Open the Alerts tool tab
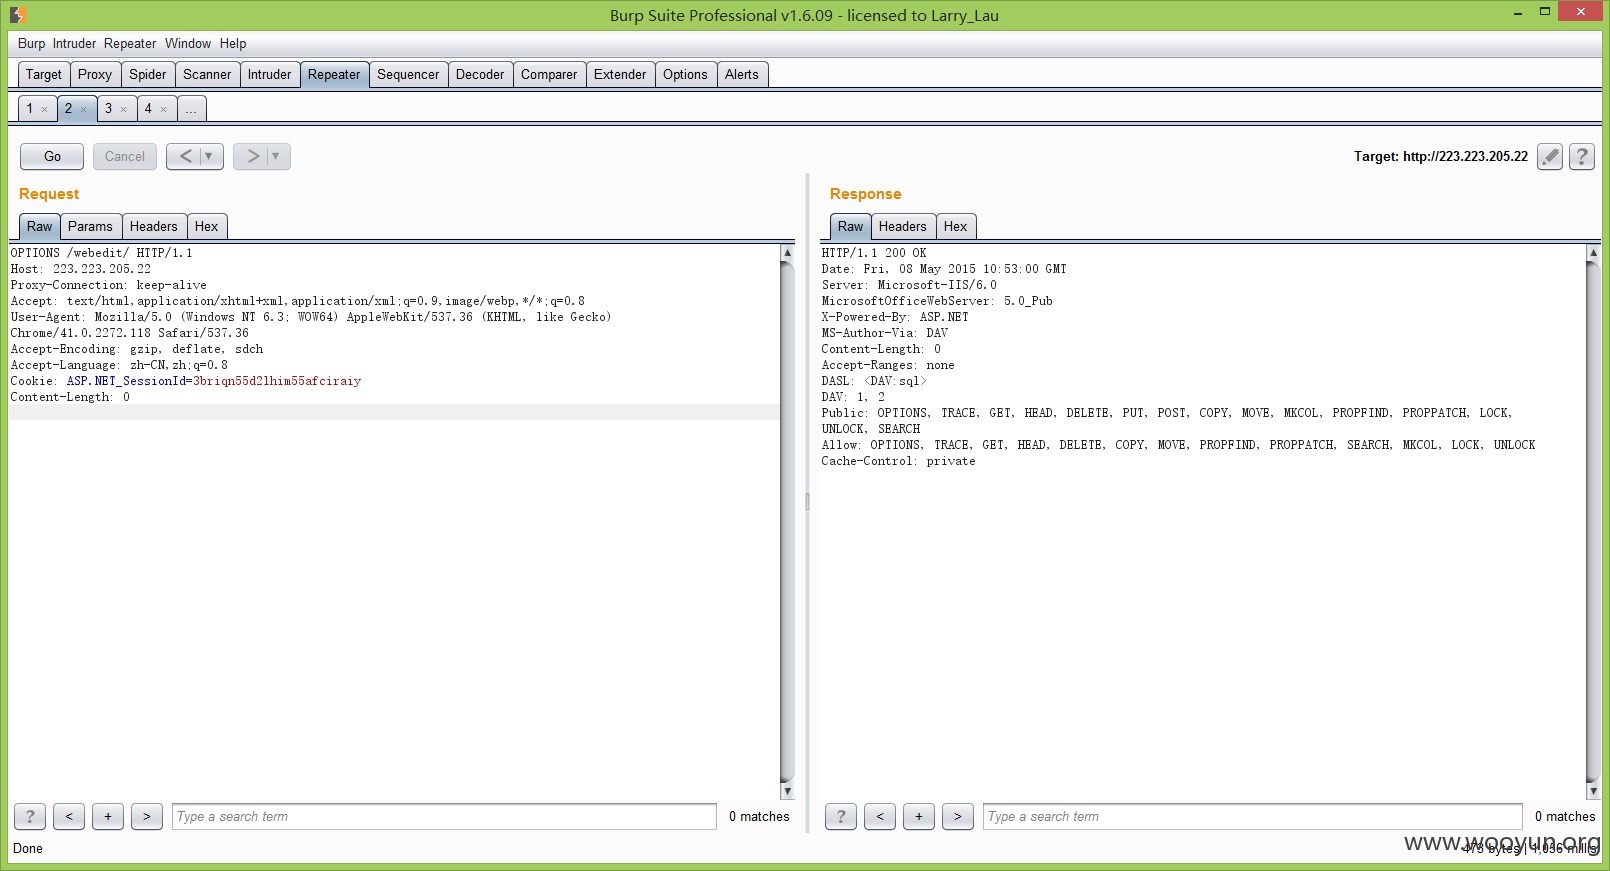This screenshot has width=1610, height=871. 742,74
